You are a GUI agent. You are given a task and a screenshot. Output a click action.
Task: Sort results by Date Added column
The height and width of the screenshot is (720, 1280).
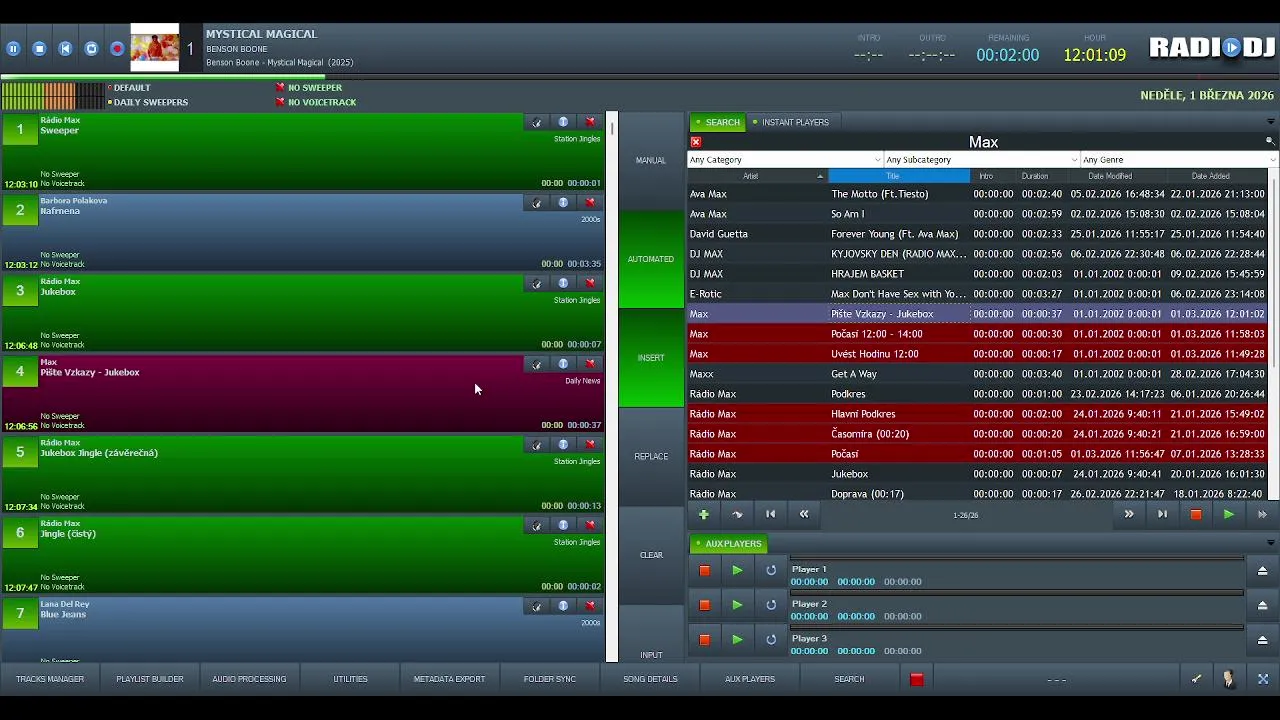tap(1210, 176)
